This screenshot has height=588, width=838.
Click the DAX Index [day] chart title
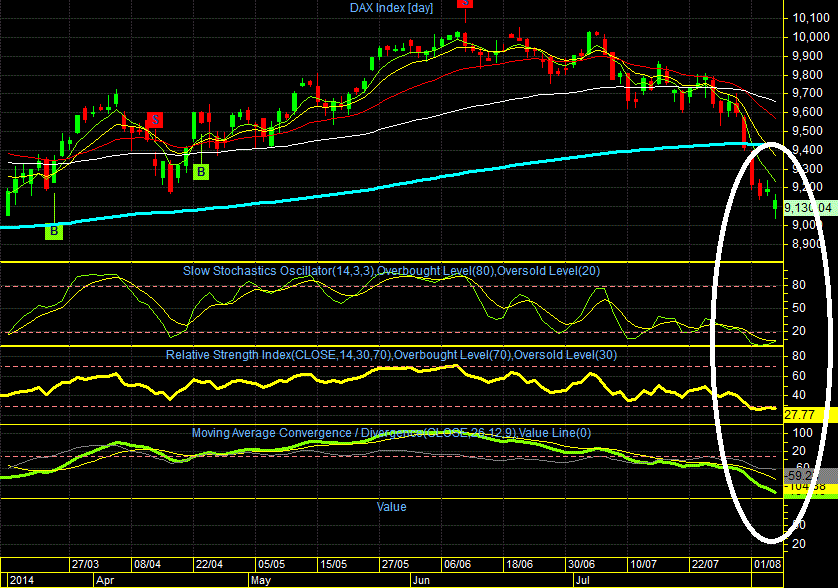pyautogui.click(x=391, y=8)
